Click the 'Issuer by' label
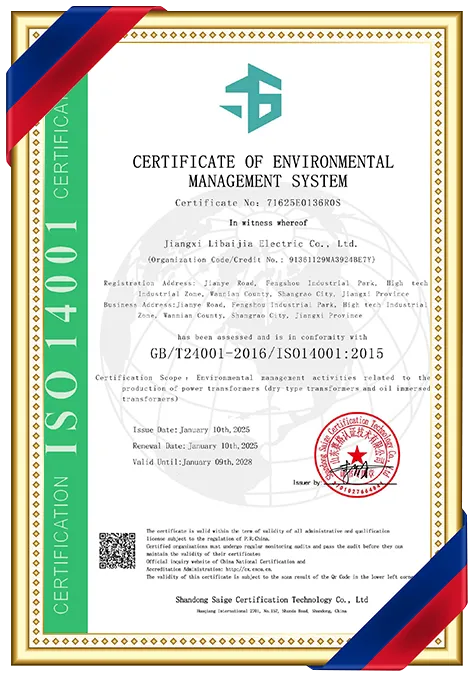 (307, 483)
